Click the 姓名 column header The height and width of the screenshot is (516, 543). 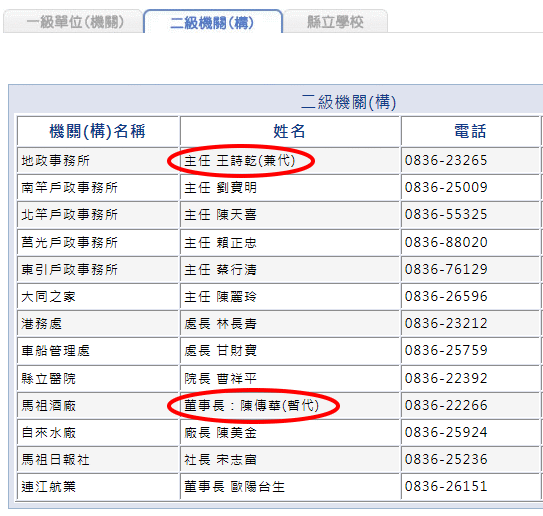point(290,131)
